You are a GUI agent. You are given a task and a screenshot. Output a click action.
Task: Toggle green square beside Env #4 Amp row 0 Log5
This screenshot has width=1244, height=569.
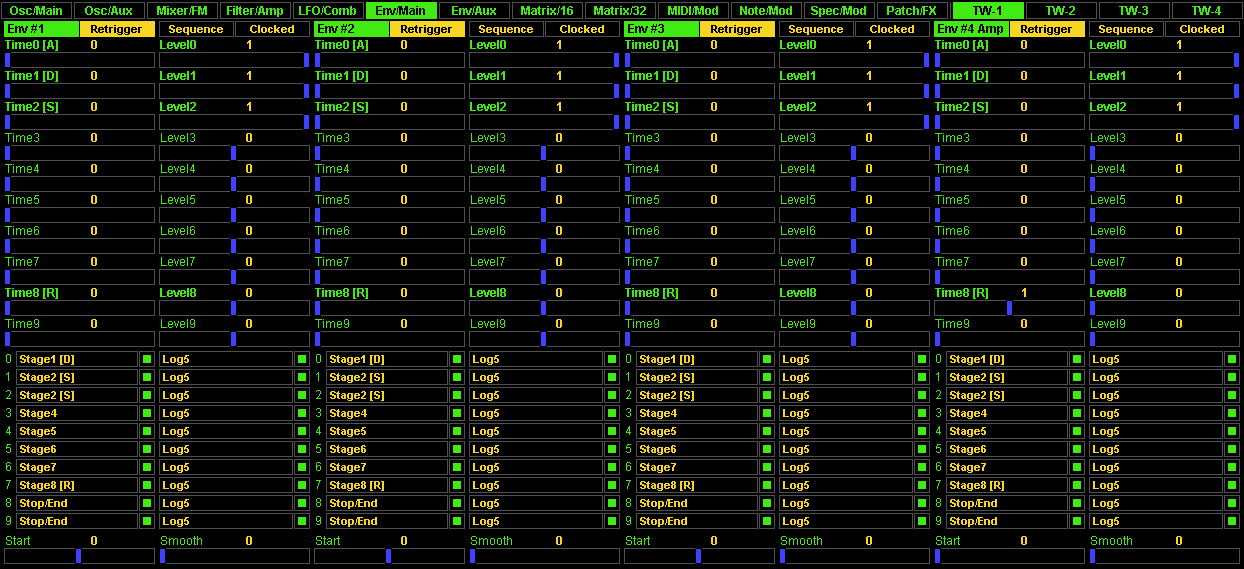1231,359
